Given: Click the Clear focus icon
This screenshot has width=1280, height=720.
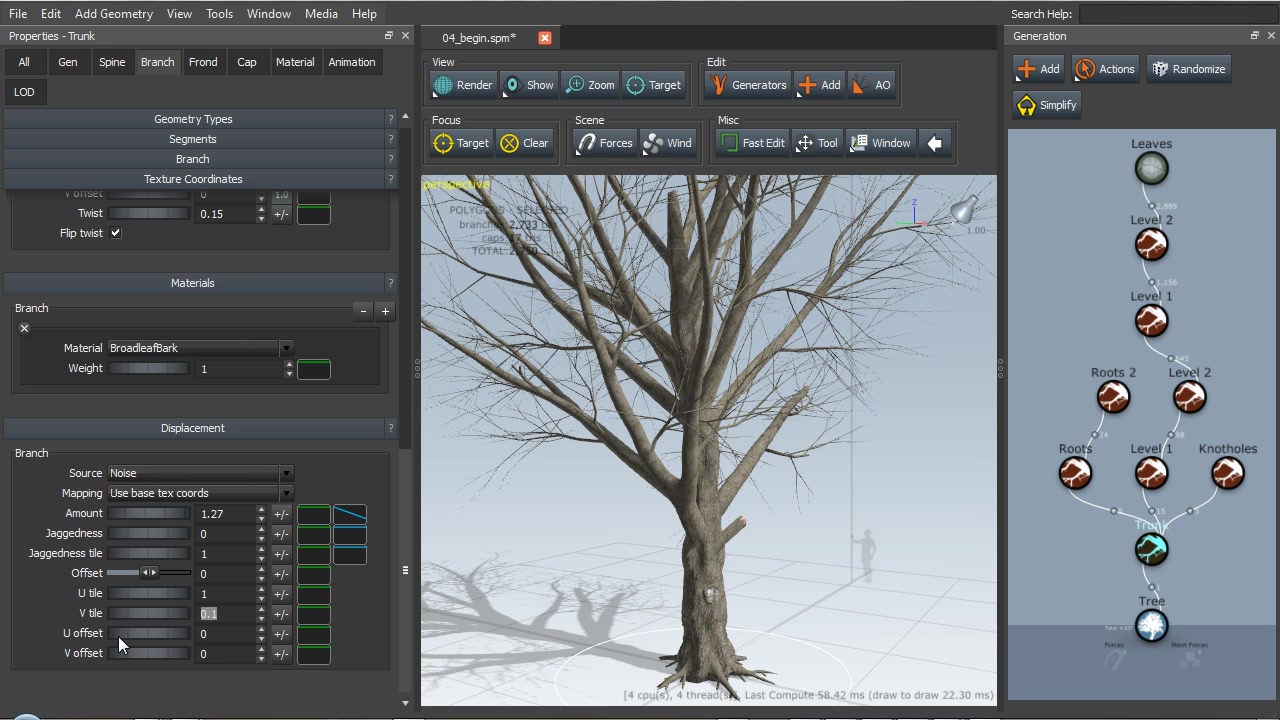Looking at the screenshot, I should point(524,143).
